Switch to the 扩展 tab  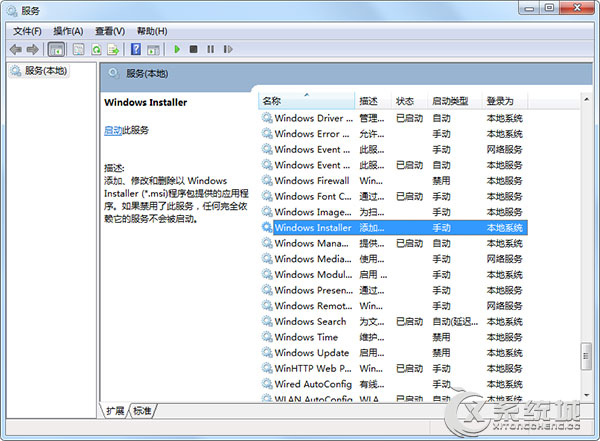(x=115, y=411)
